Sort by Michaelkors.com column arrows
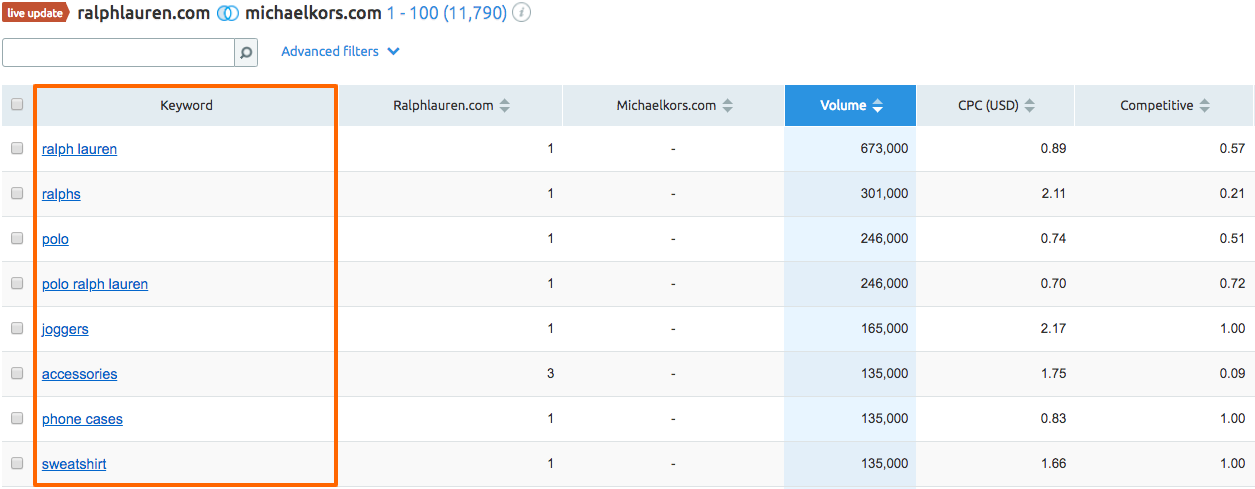The image size is (1255, 489). [728, 106]
